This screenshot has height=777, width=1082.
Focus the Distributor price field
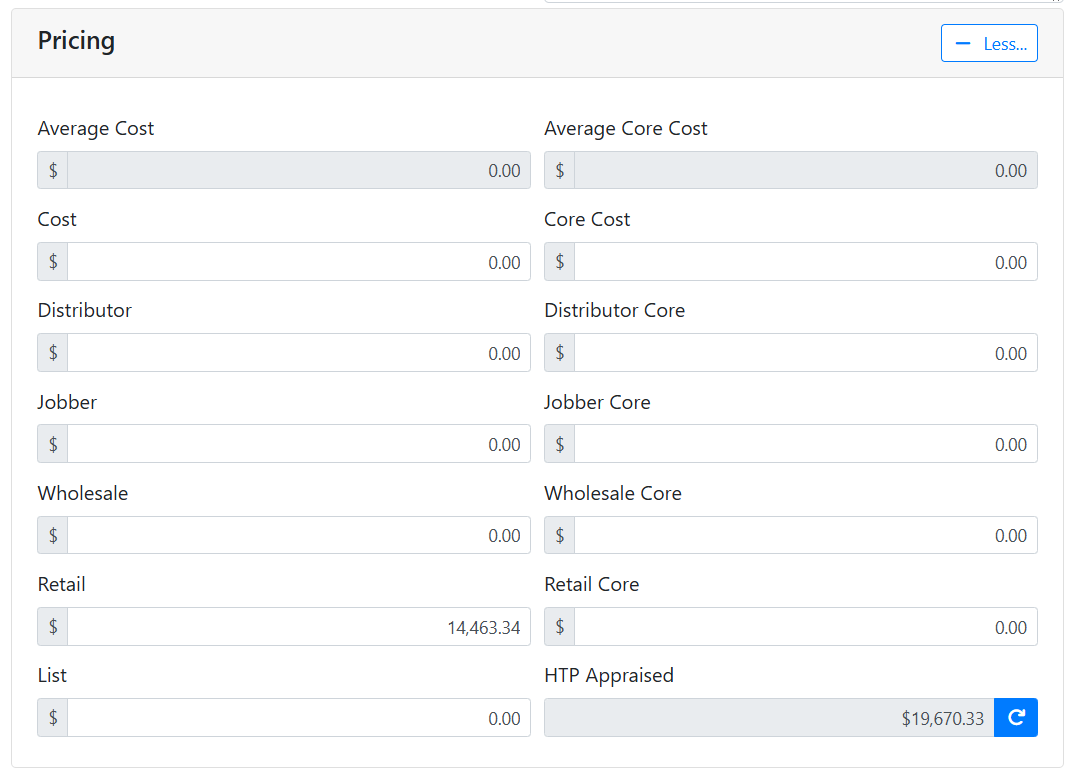[298, 353]
